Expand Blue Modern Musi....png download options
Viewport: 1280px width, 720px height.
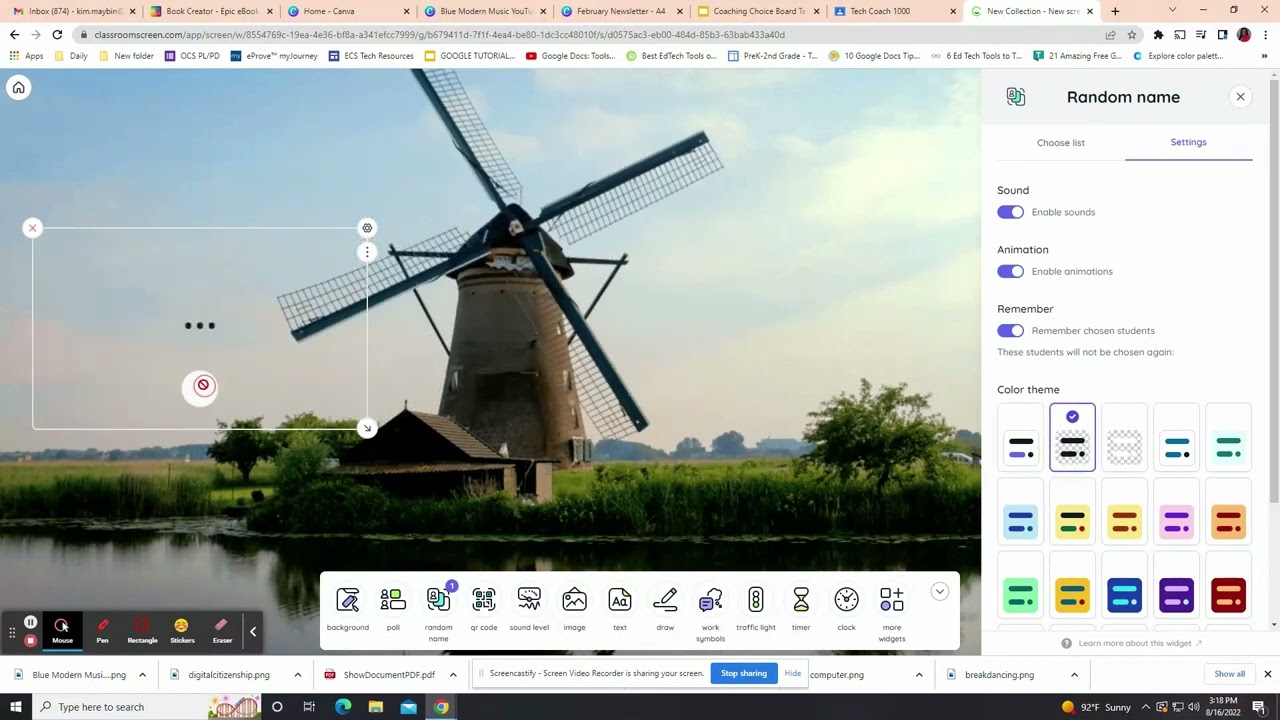[142, 675]
